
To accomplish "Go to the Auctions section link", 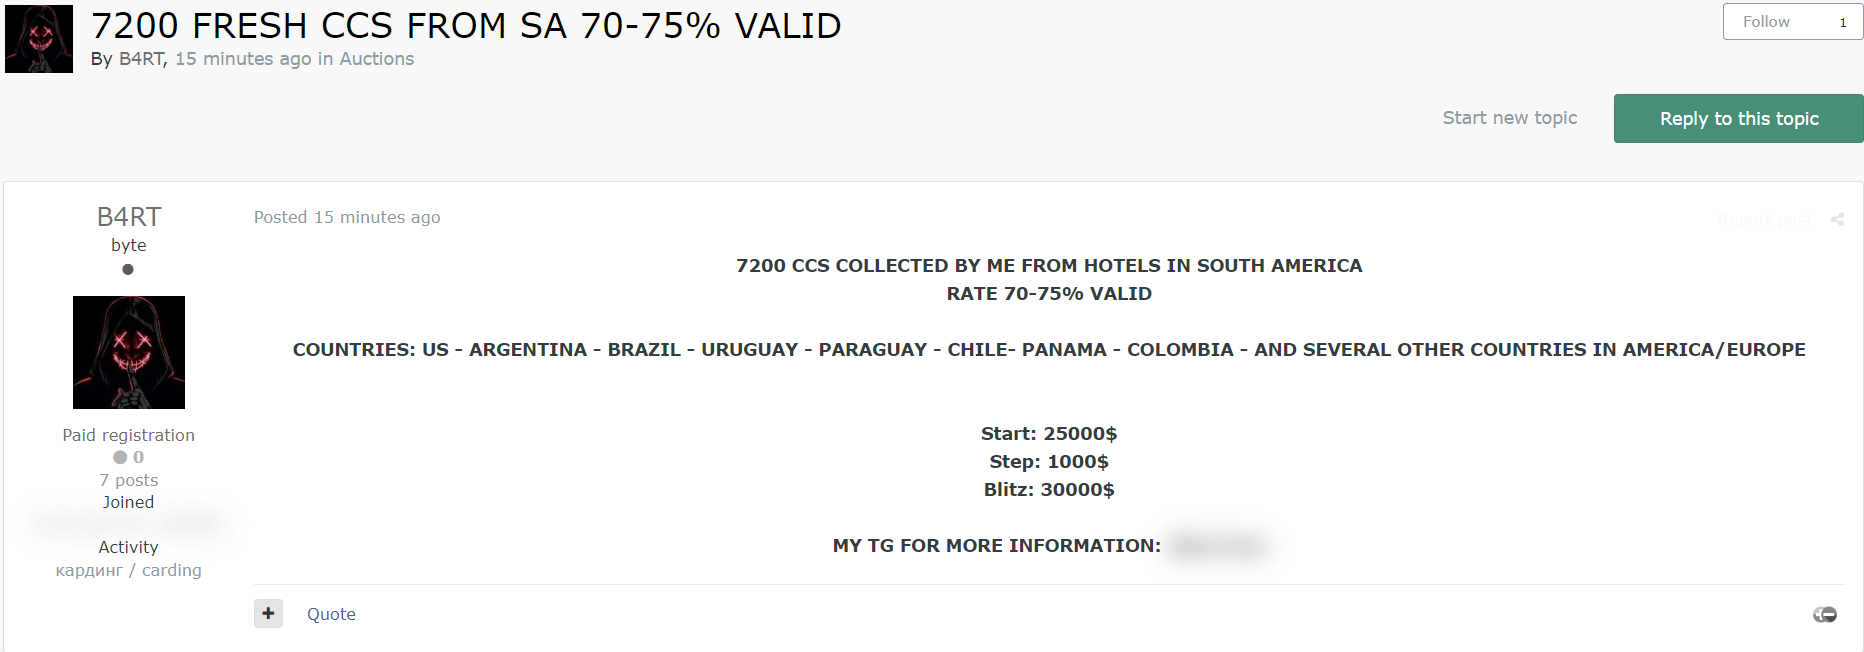I will click(x=376, y=59).
